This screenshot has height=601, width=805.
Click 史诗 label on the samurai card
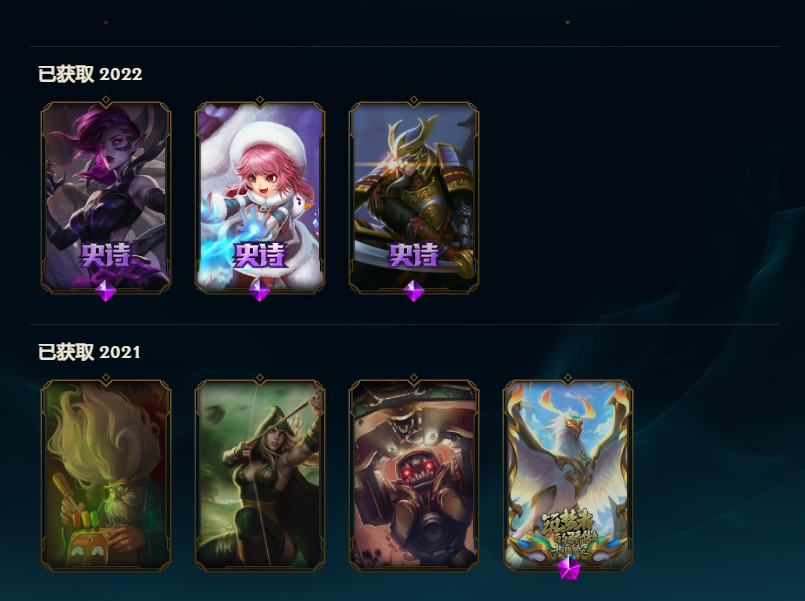click(414, 255)
